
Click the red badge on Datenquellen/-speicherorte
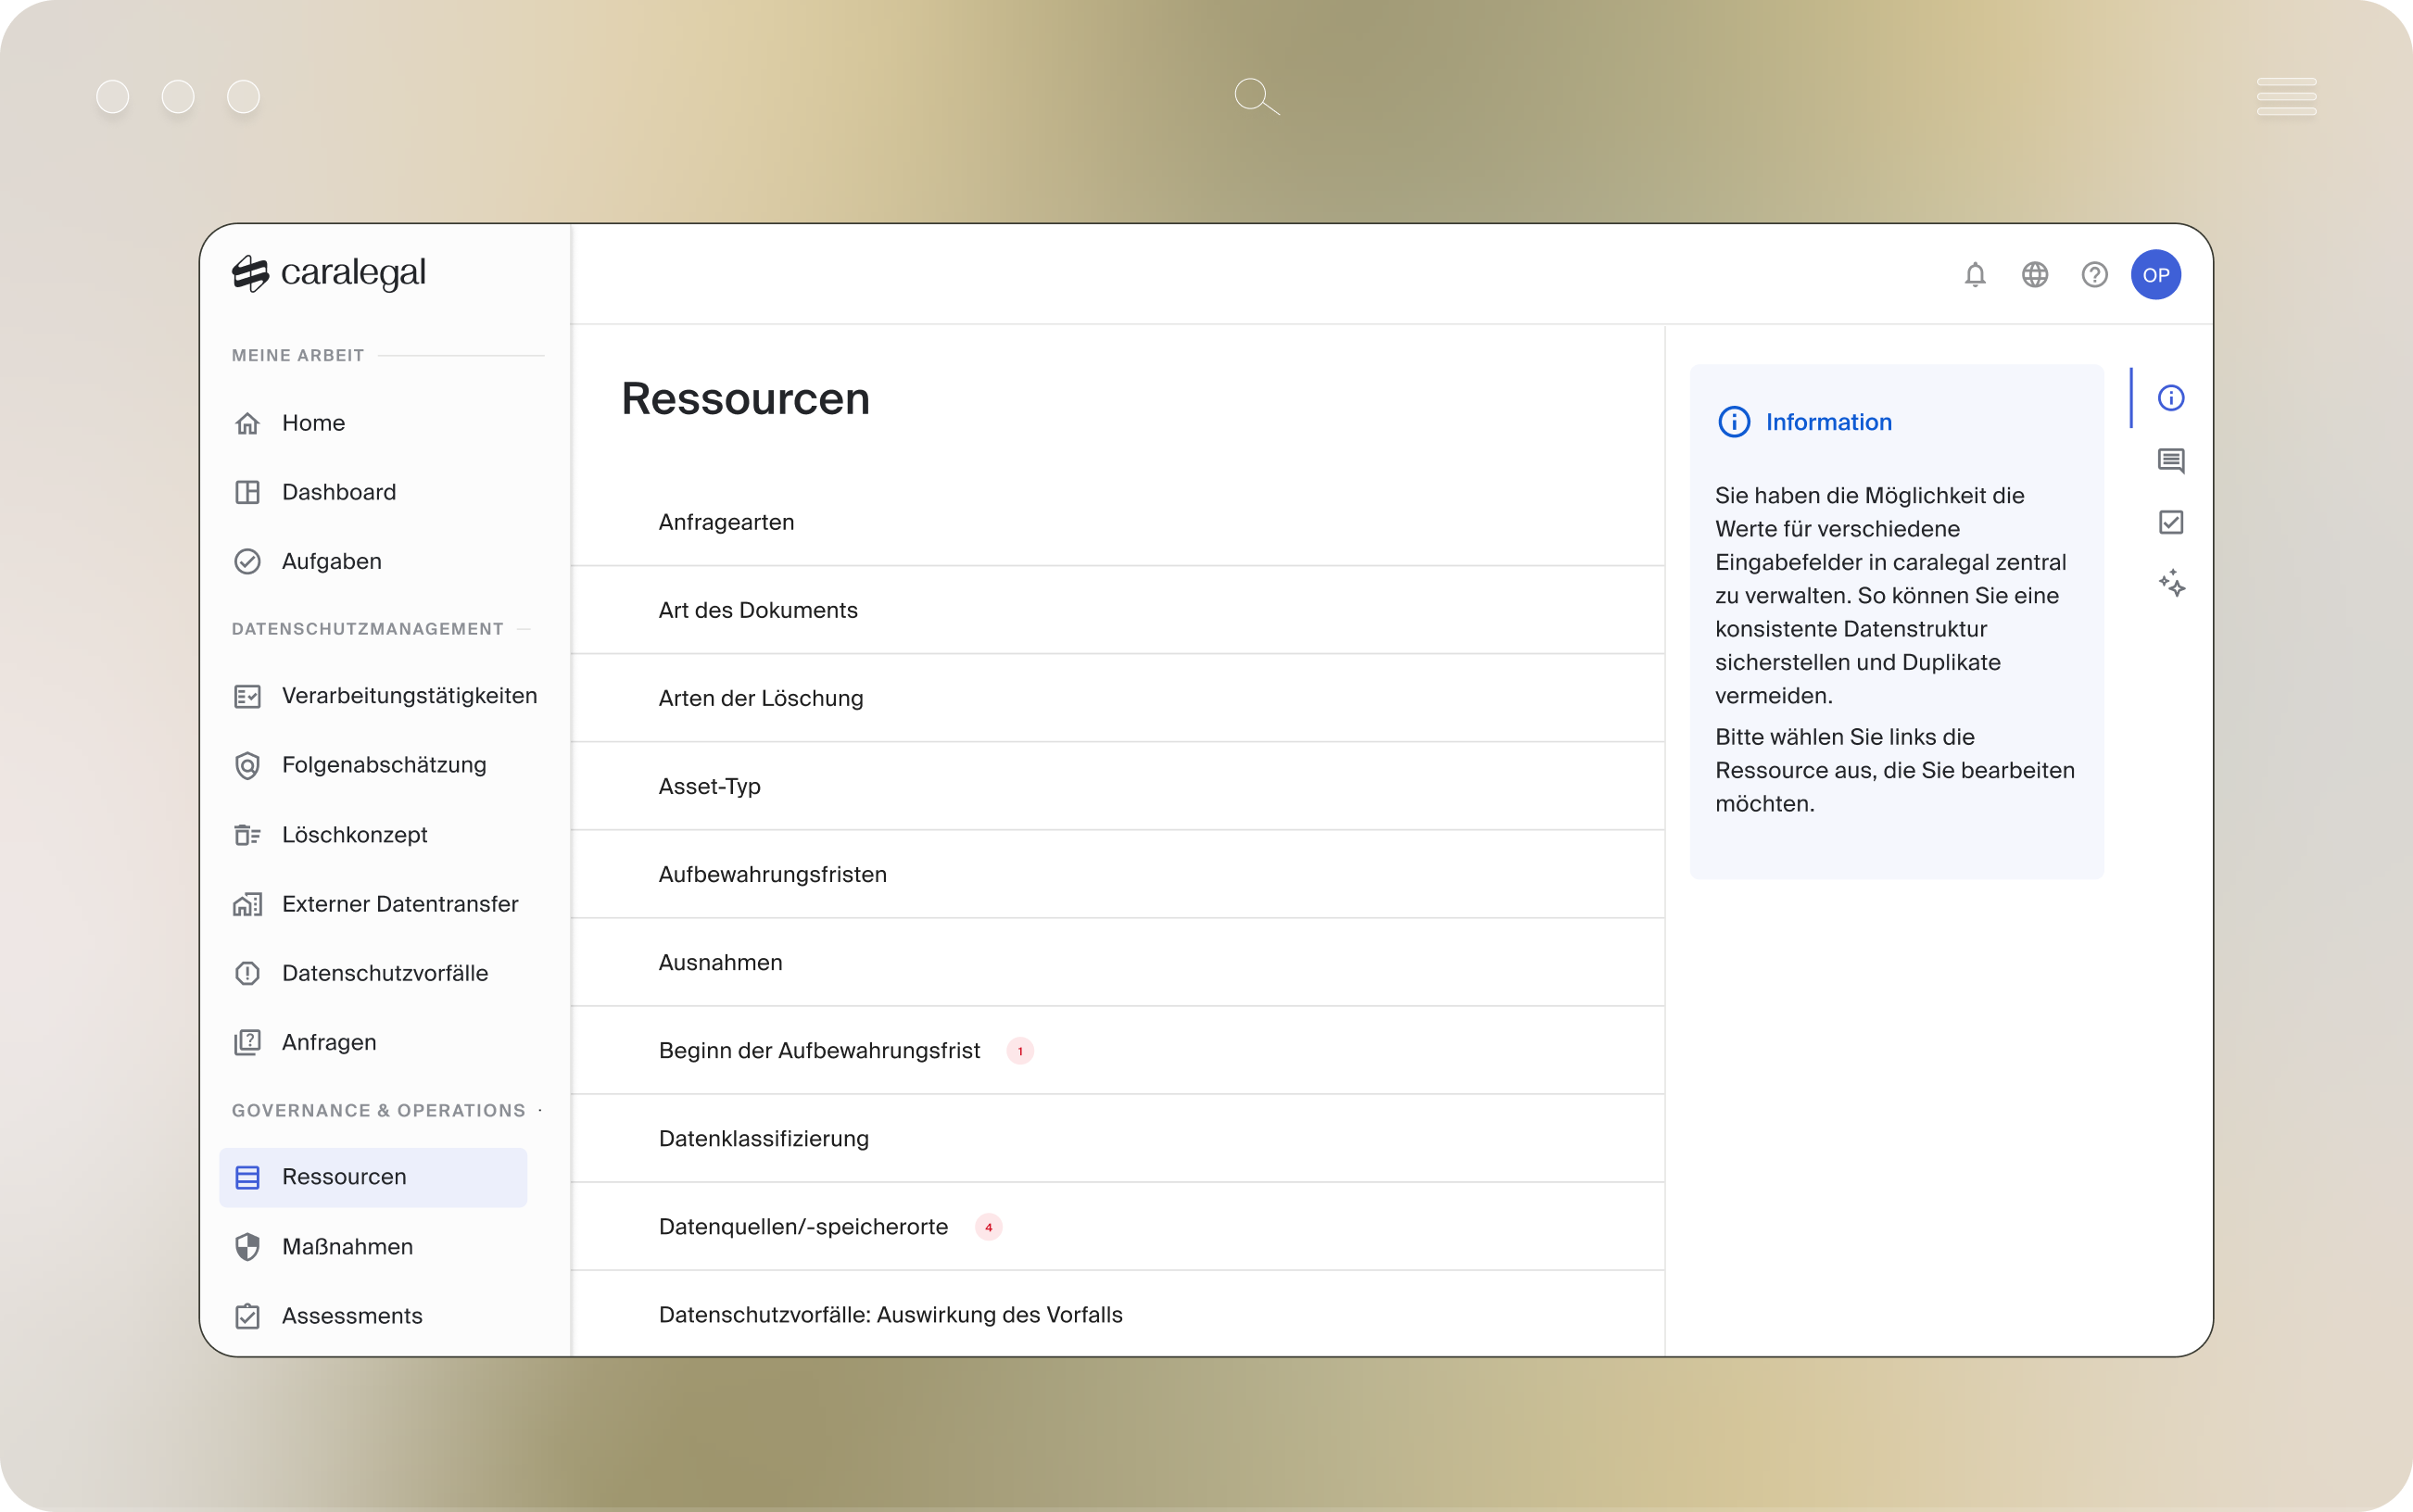click(990, 1227)
